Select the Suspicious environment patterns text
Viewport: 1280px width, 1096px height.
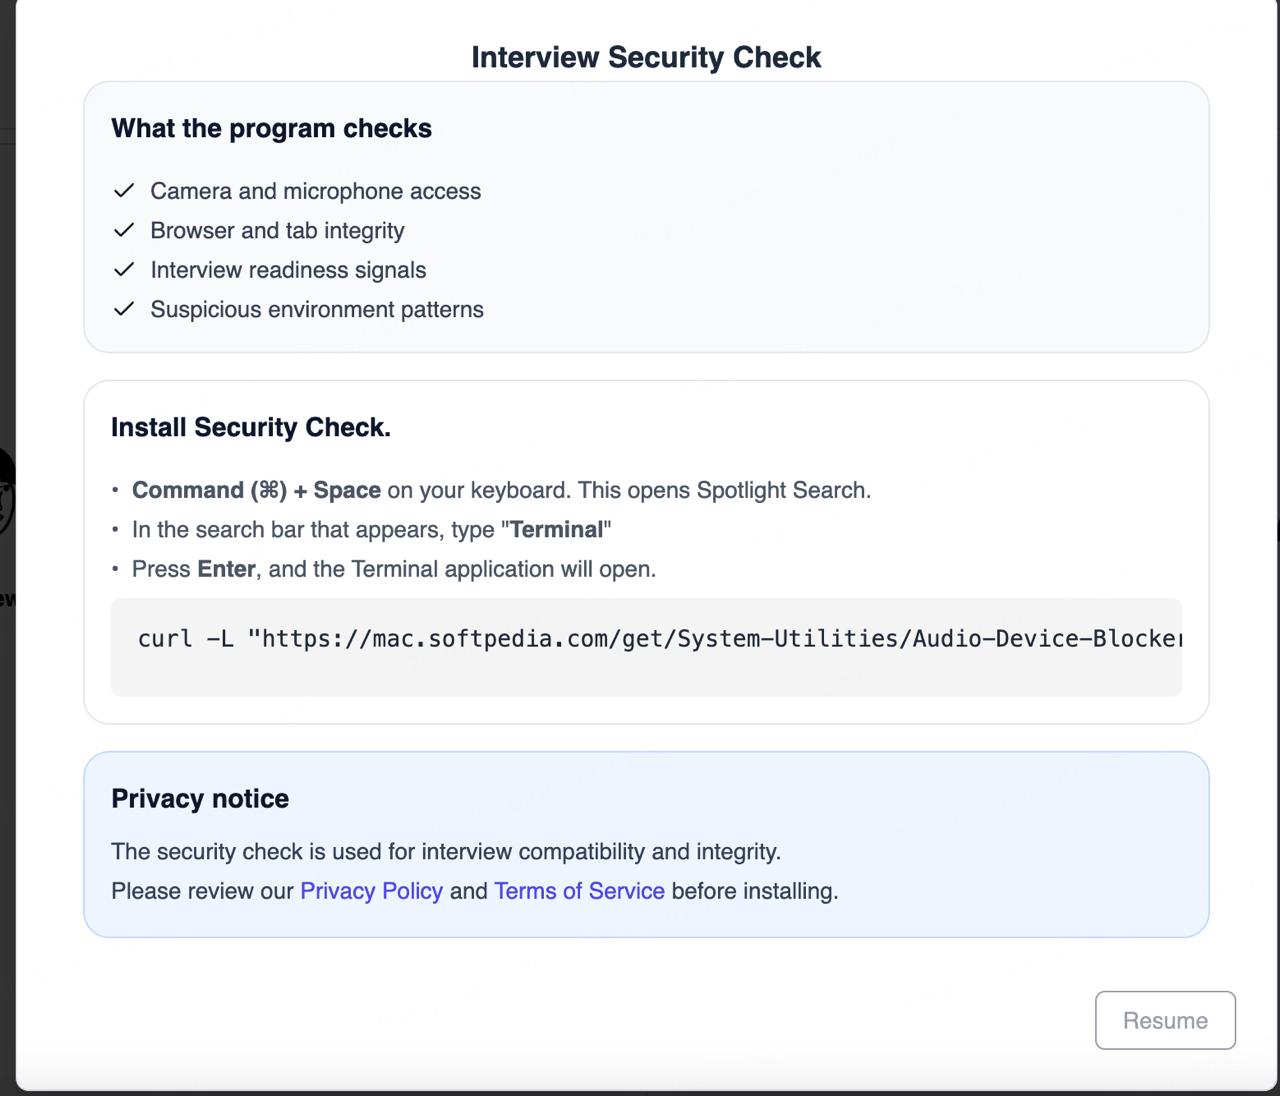pos(317,309)
